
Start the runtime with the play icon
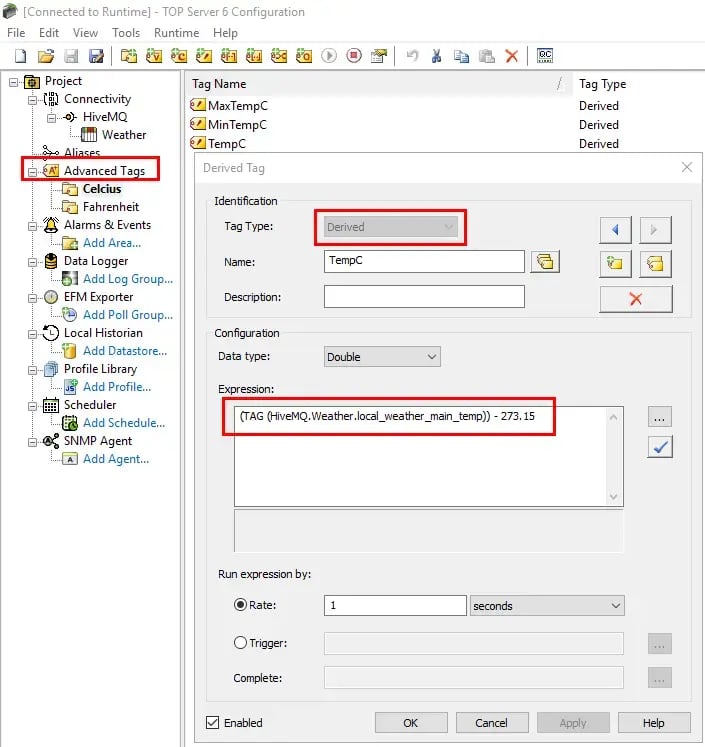(329, 56)
